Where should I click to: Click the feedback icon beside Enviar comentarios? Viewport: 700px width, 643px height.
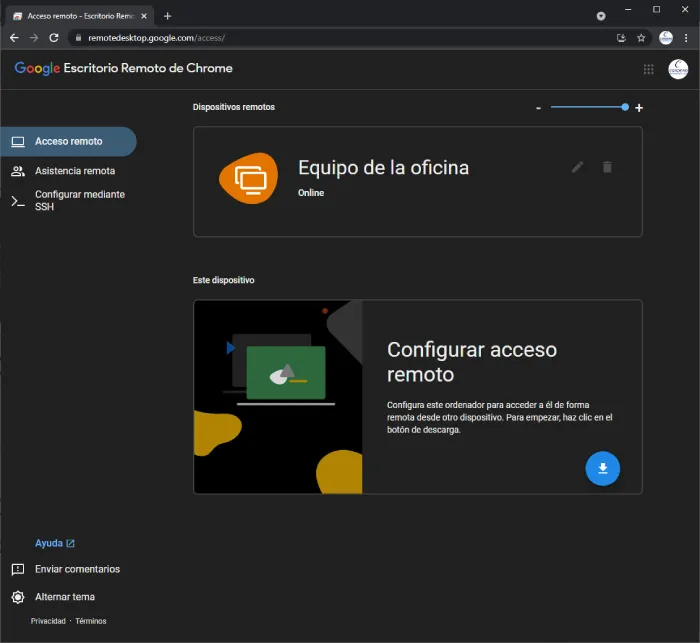coord(18,569)
